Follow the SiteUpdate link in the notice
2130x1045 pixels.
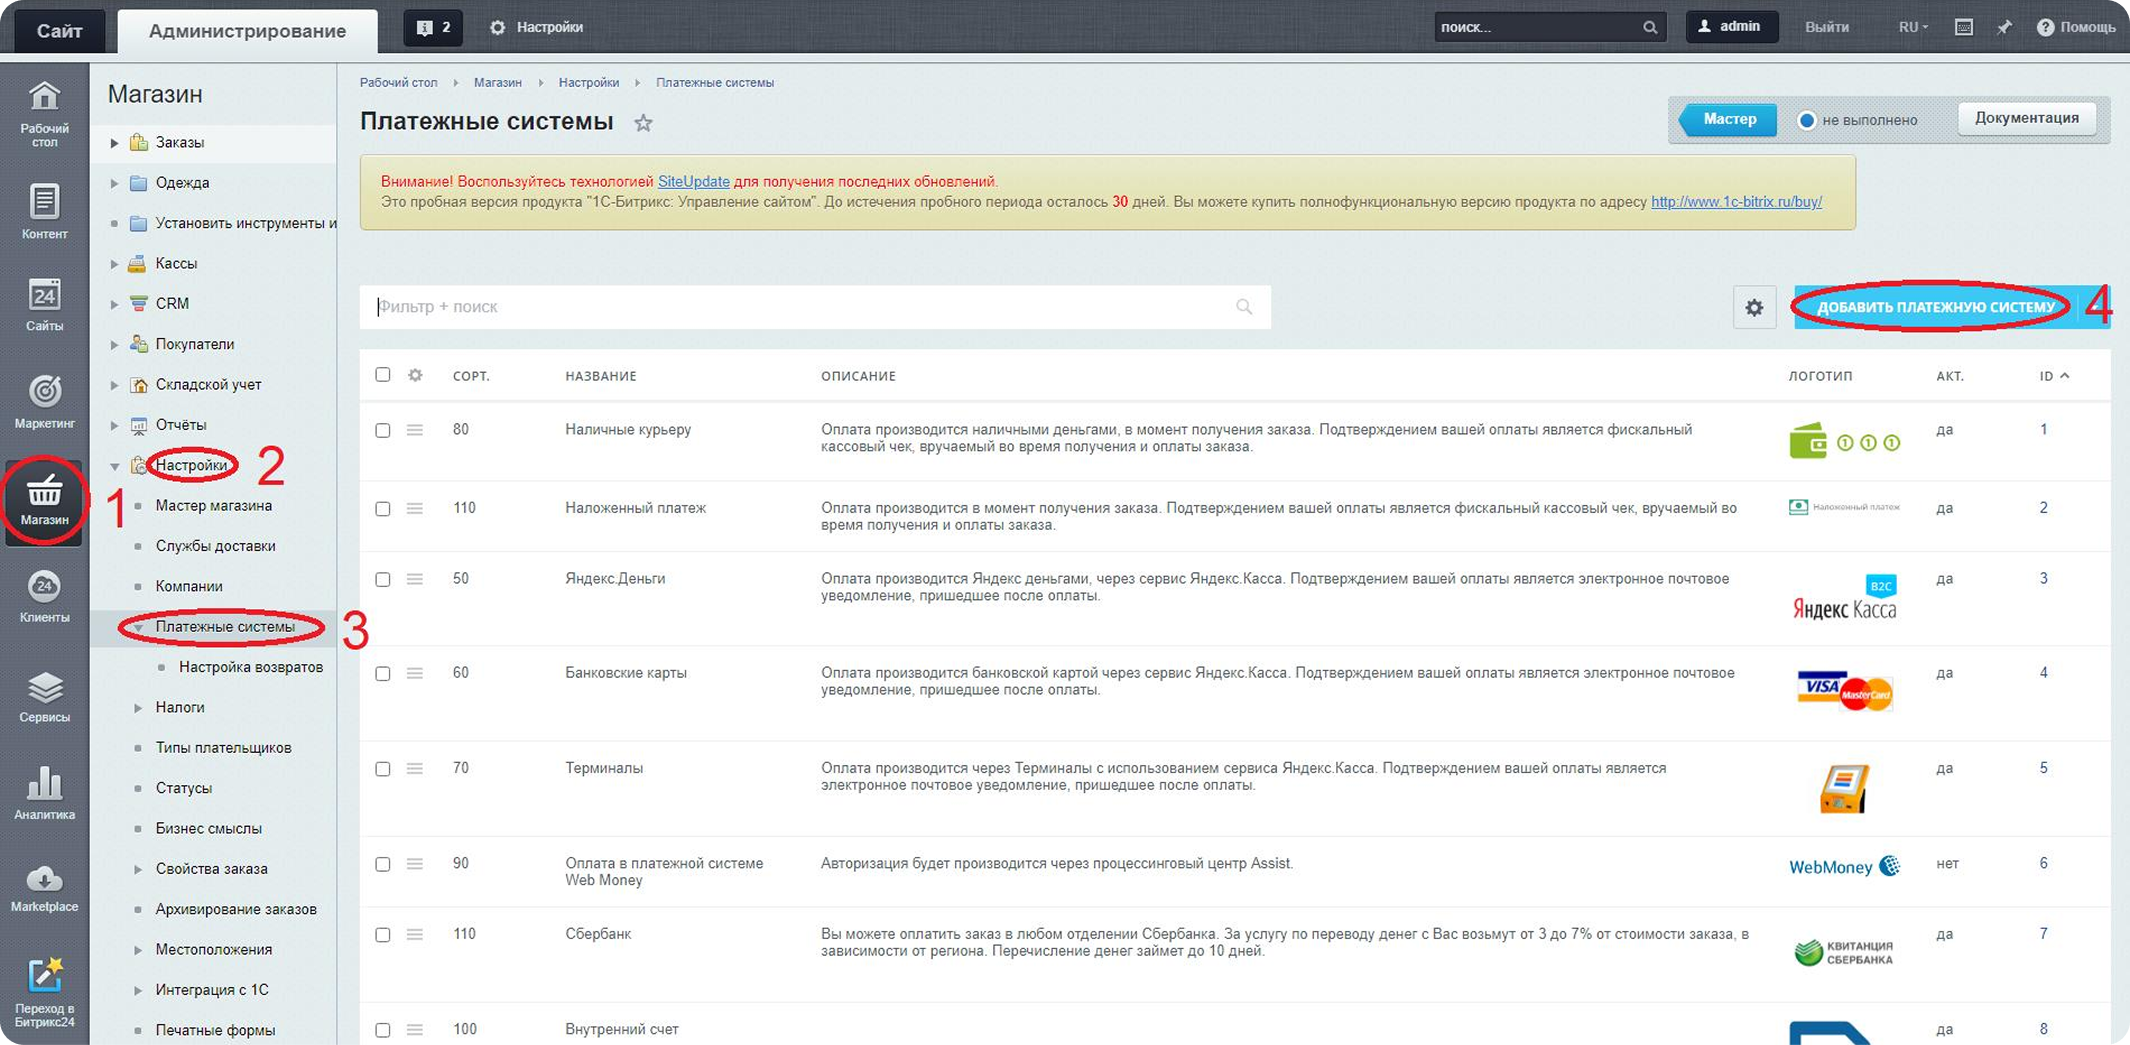[x=693, y=181]
